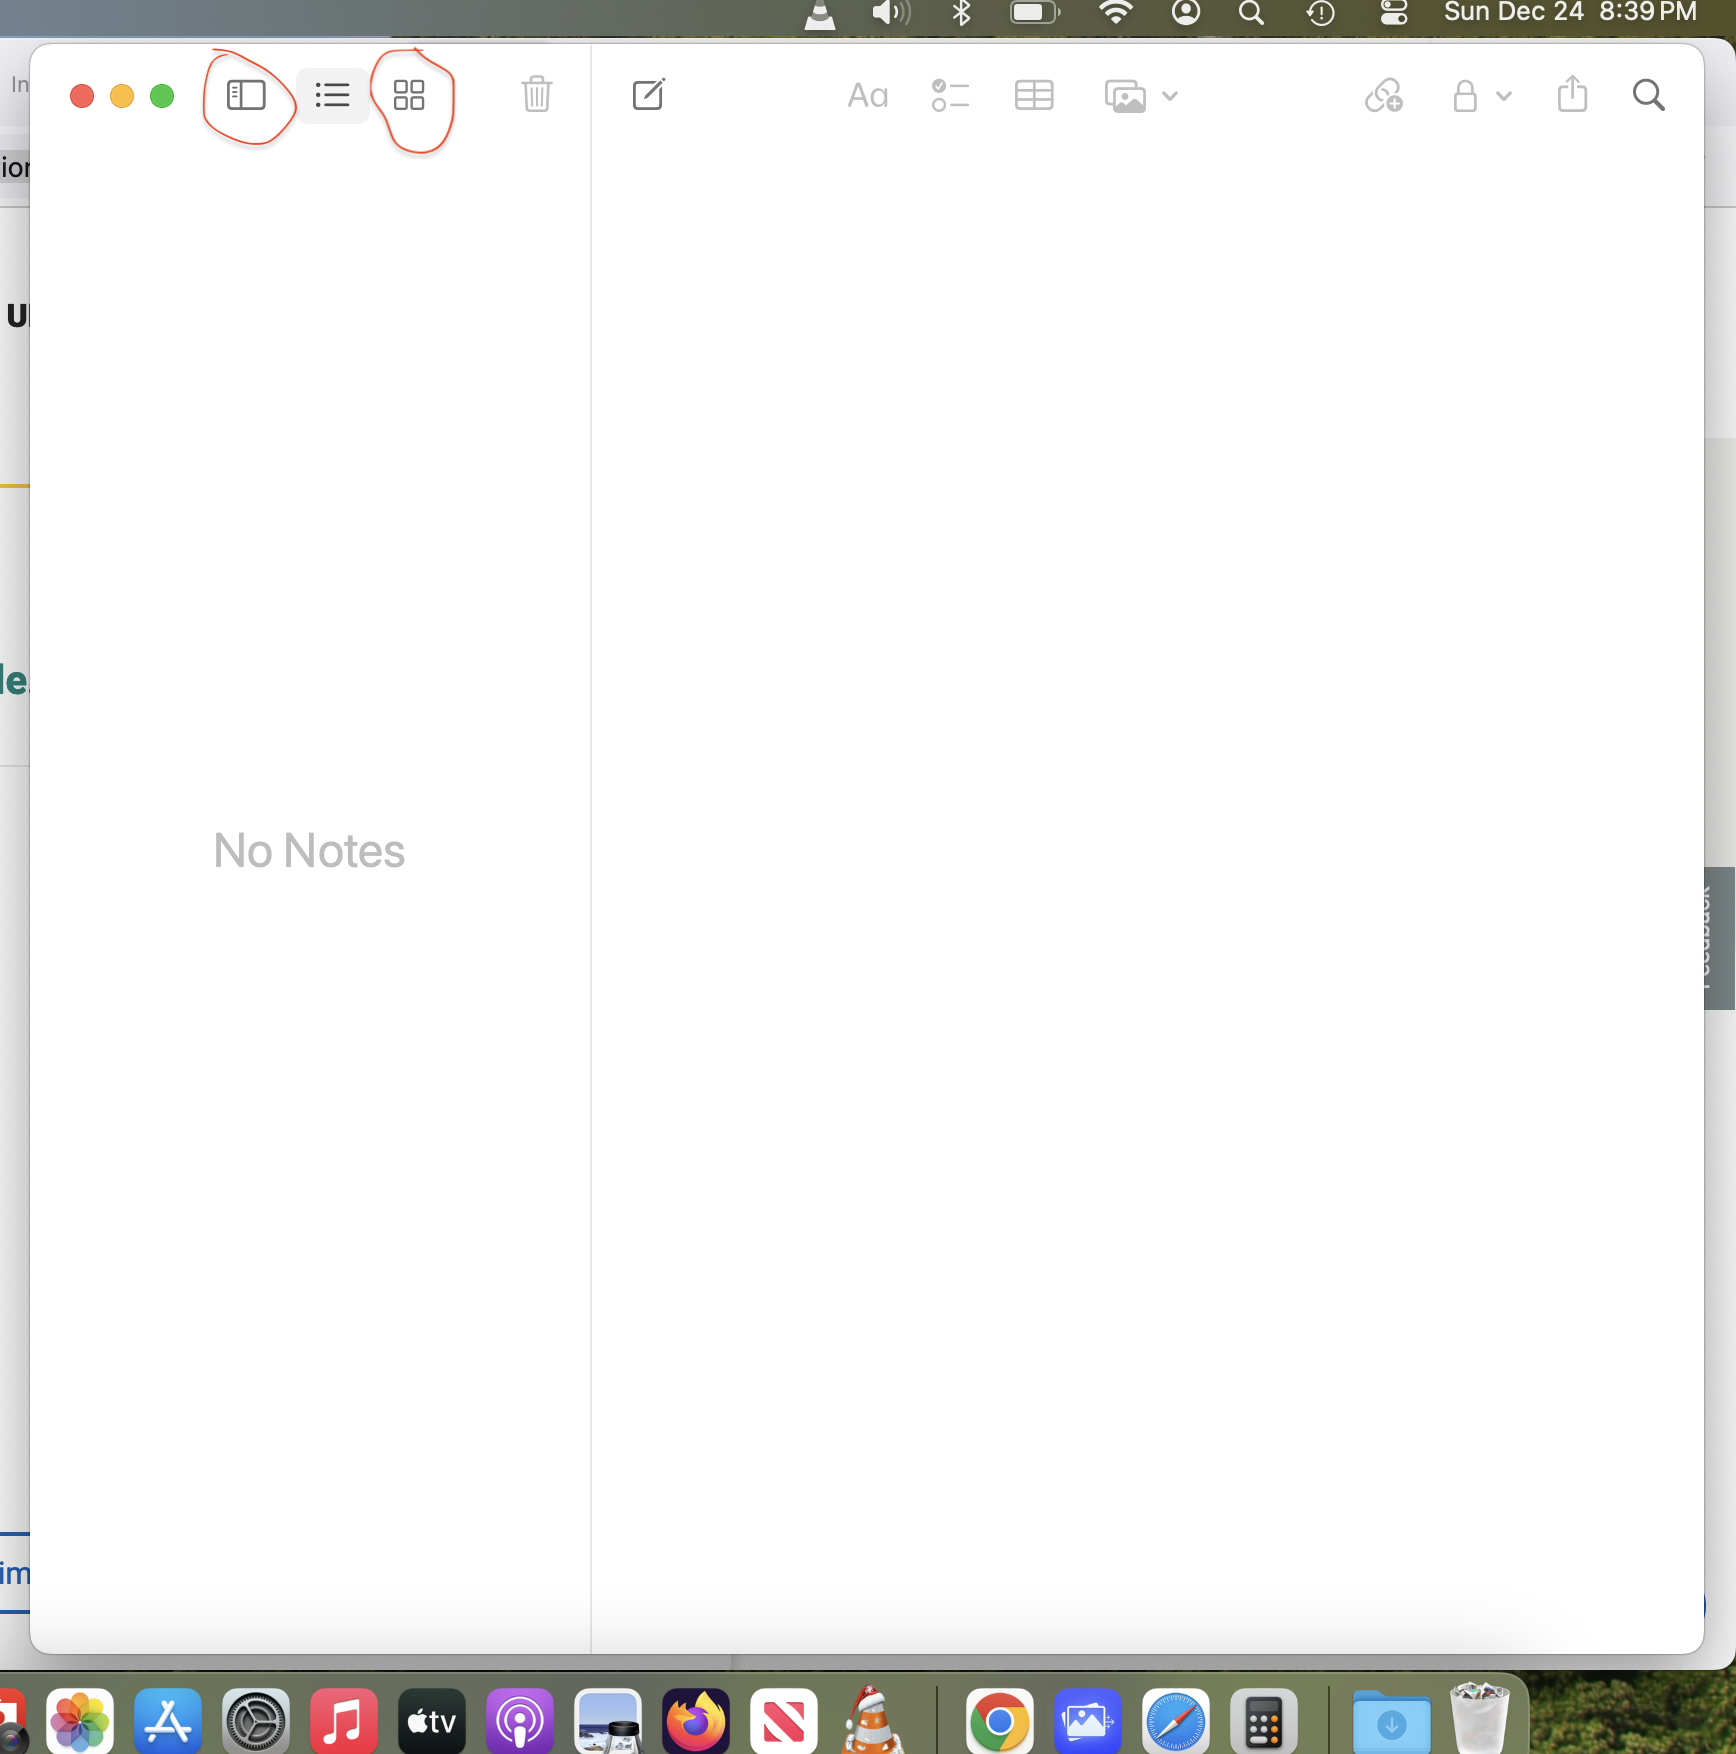Share the note
Image resolution: width=1736 pixels, height=1754 pixels.
[1572, 95]
